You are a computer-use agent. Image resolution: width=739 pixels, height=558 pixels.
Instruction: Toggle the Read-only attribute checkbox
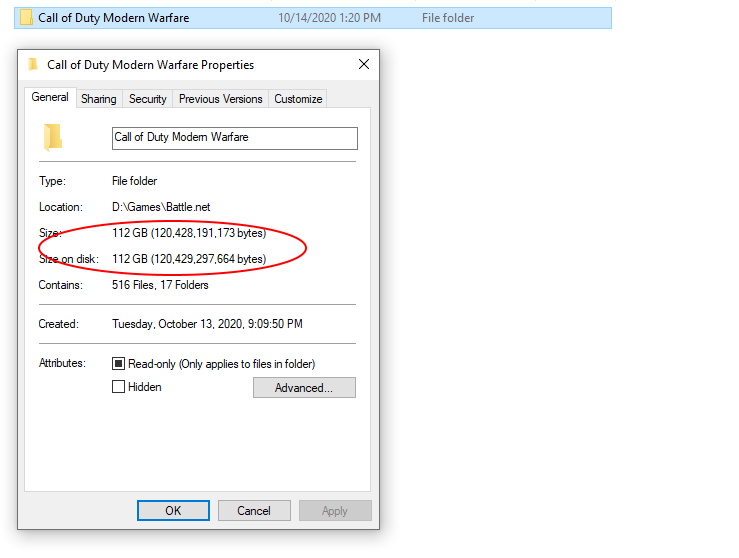118,363
